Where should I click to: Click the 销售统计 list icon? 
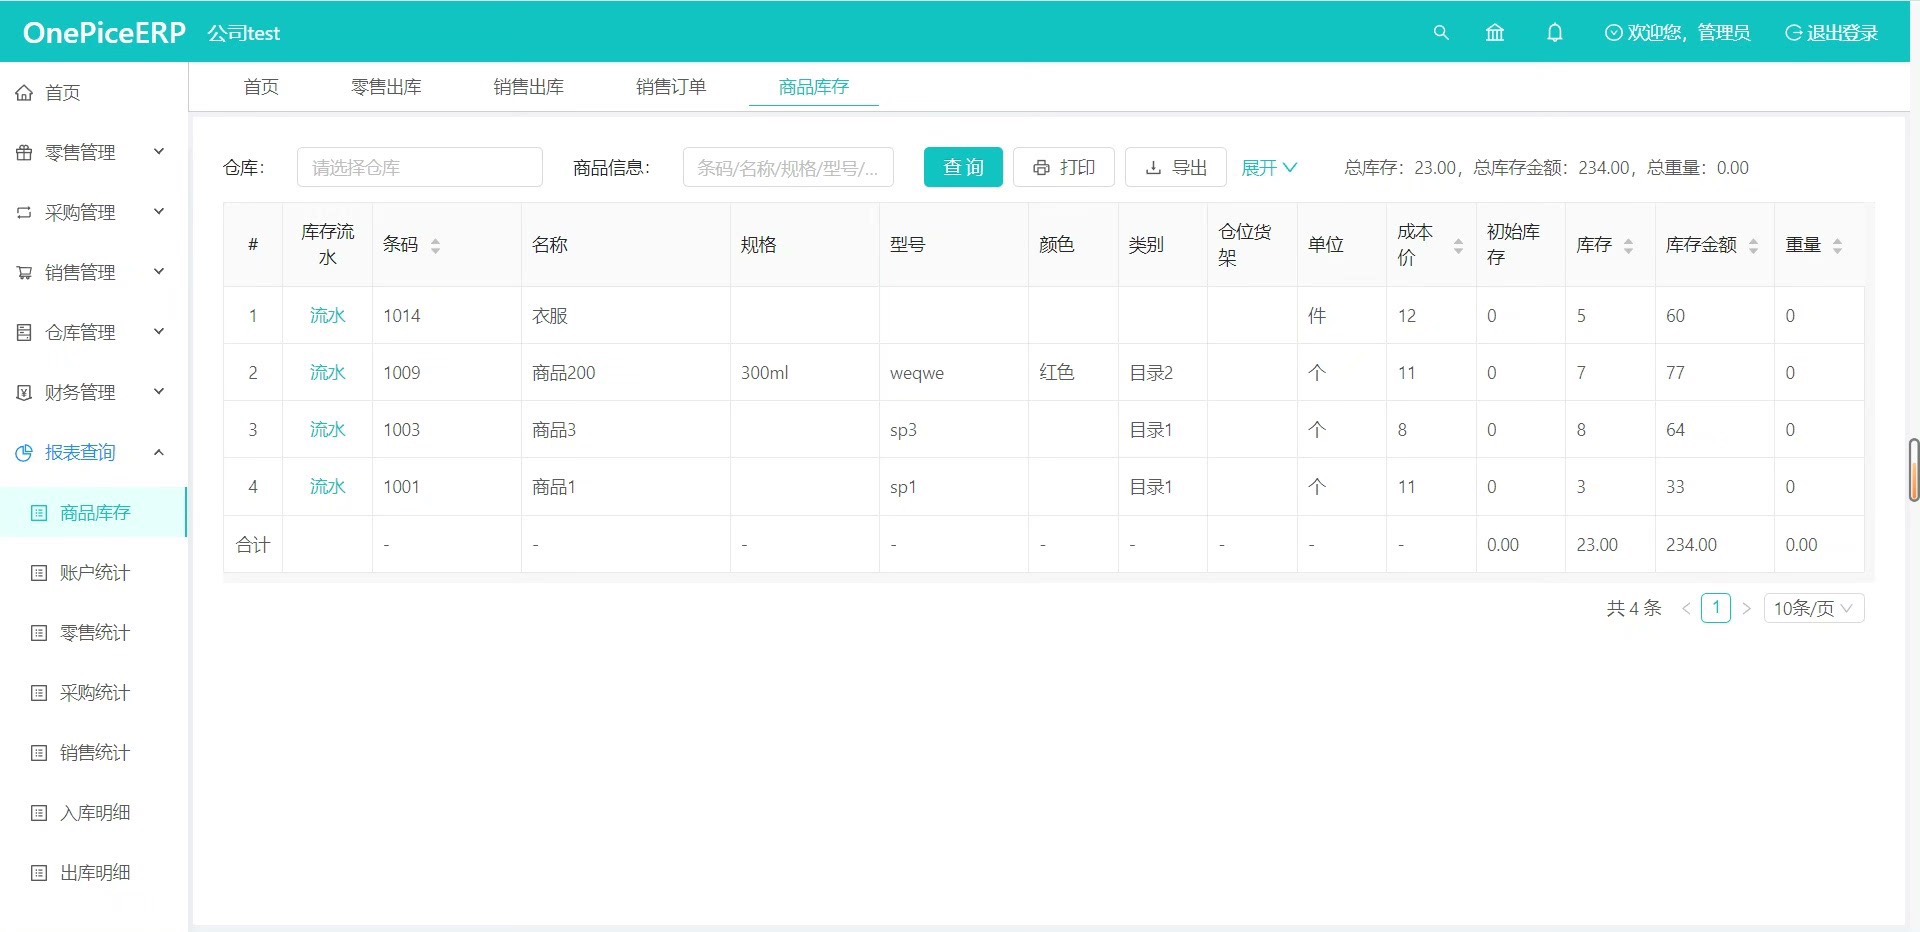point(39,753)
